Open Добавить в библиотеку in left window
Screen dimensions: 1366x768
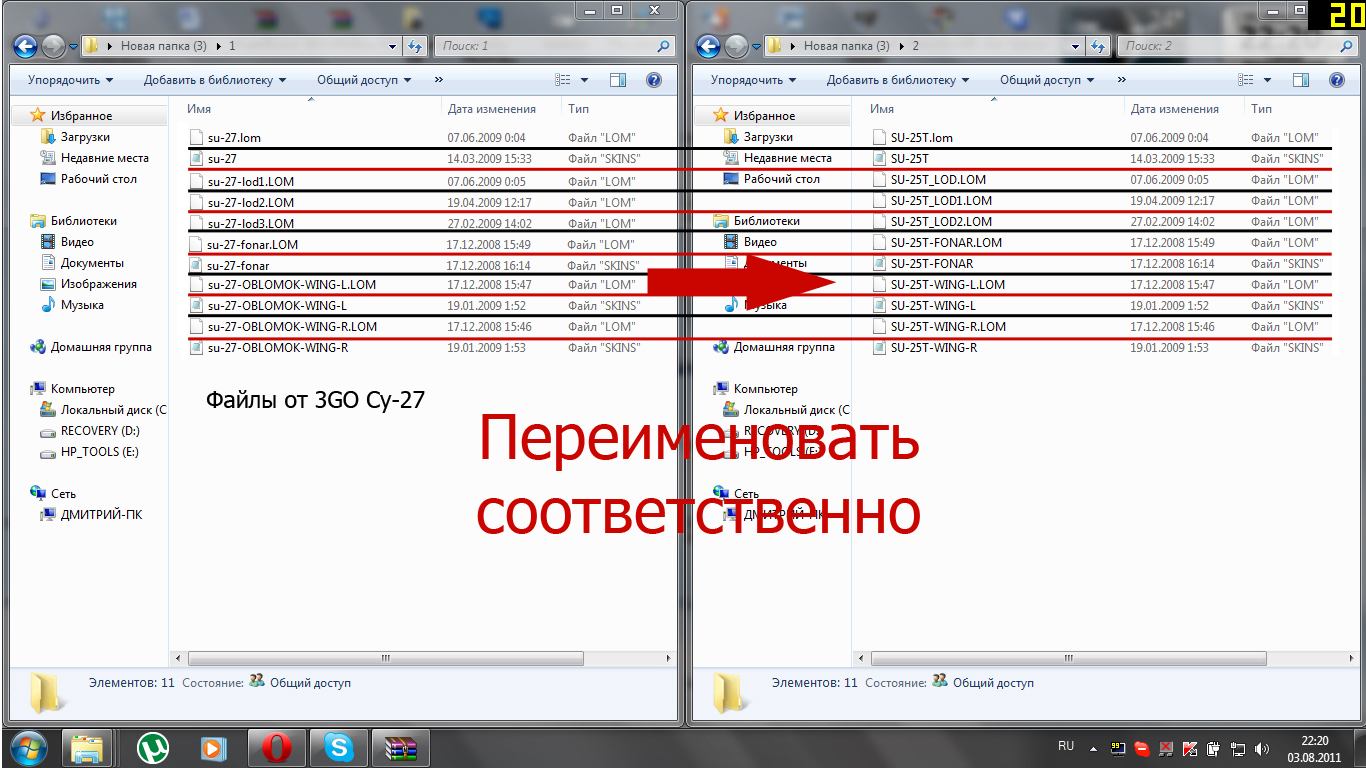pos(214,80)
